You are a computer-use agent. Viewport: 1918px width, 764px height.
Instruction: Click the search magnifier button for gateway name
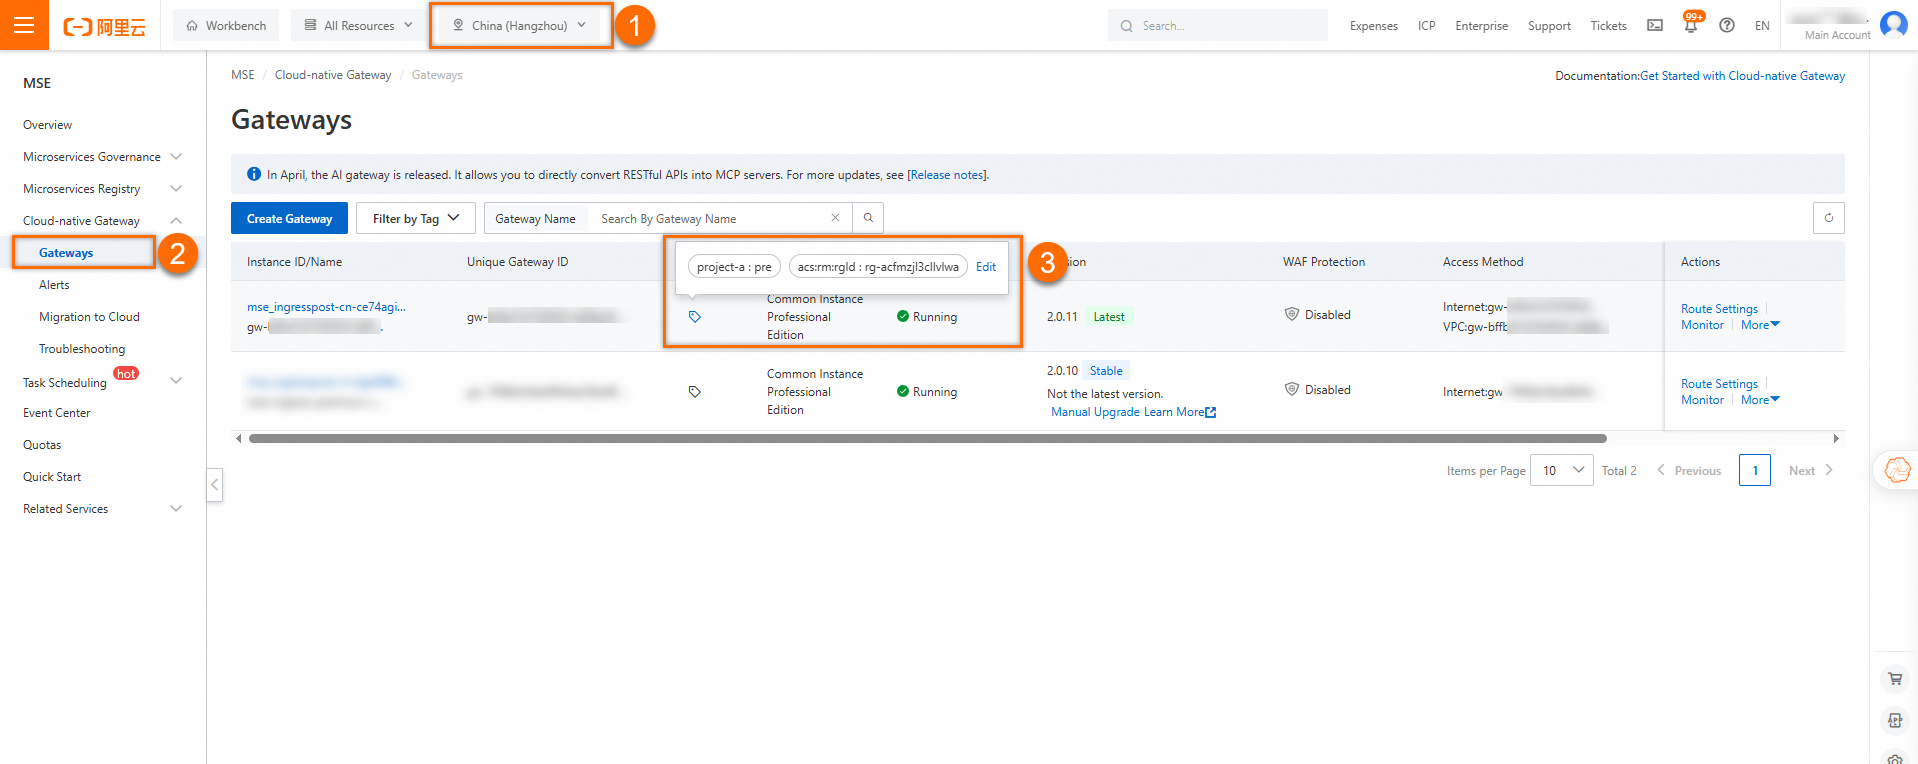pyautogui.click(x=868, y=218)
